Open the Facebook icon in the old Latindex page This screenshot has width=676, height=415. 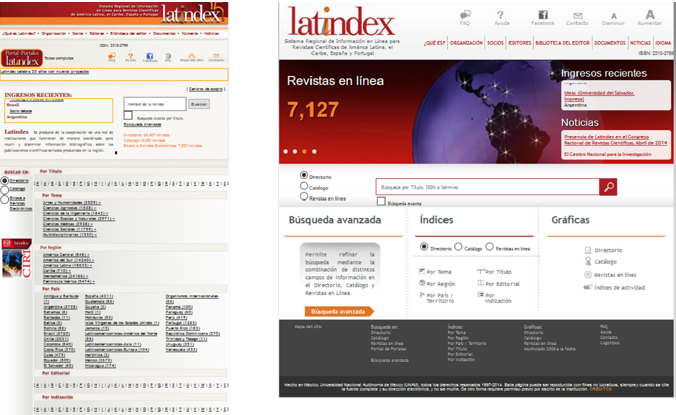(x=150, y=56)
